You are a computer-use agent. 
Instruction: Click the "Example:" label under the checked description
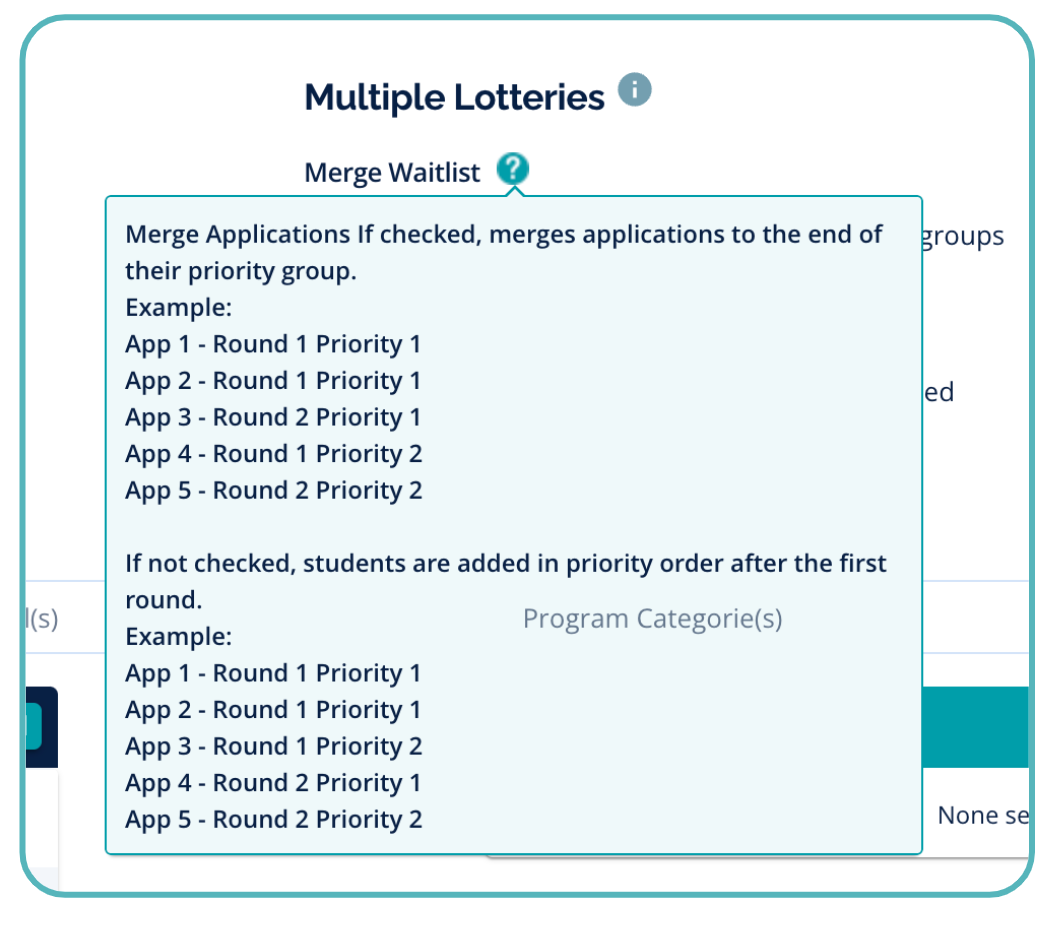click(x=178, y=308)
